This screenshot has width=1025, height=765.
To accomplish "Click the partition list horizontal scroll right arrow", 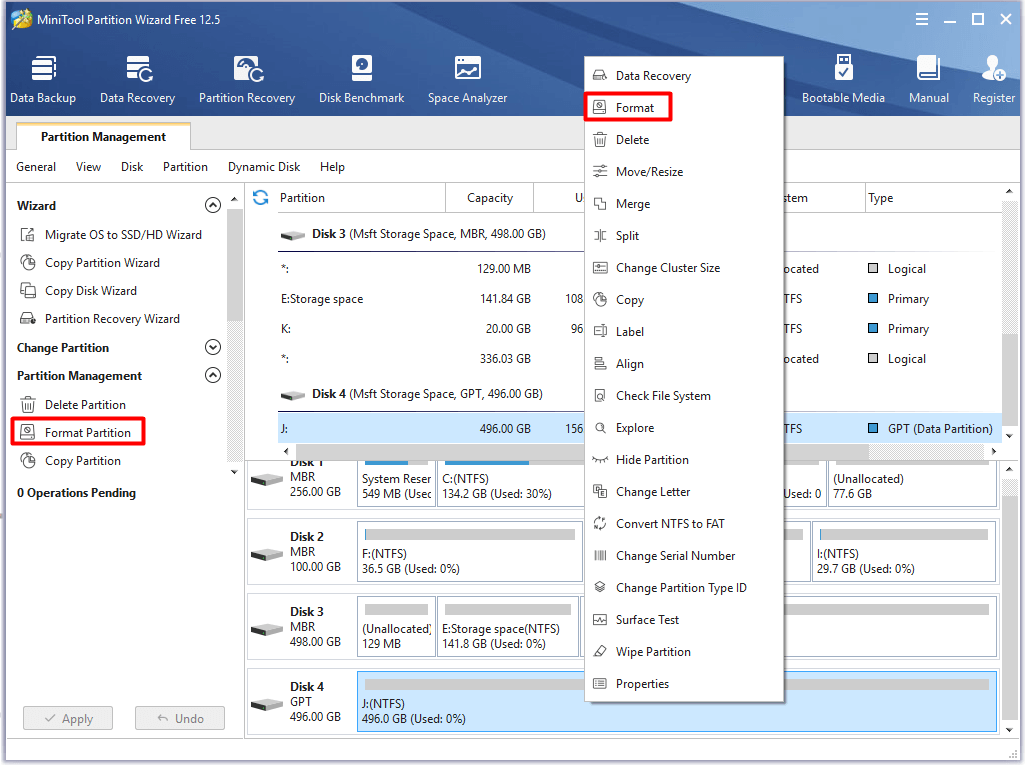I will coord(994,450).
